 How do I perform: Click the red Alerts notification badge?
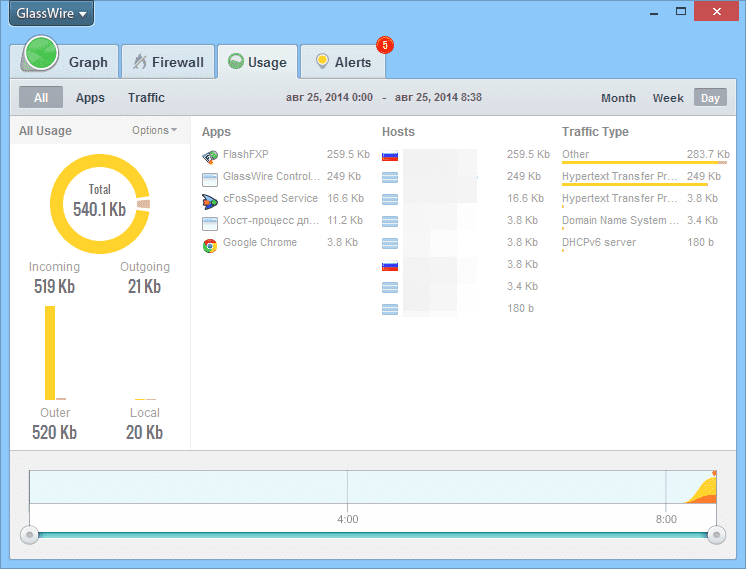[x=384, y=45]
